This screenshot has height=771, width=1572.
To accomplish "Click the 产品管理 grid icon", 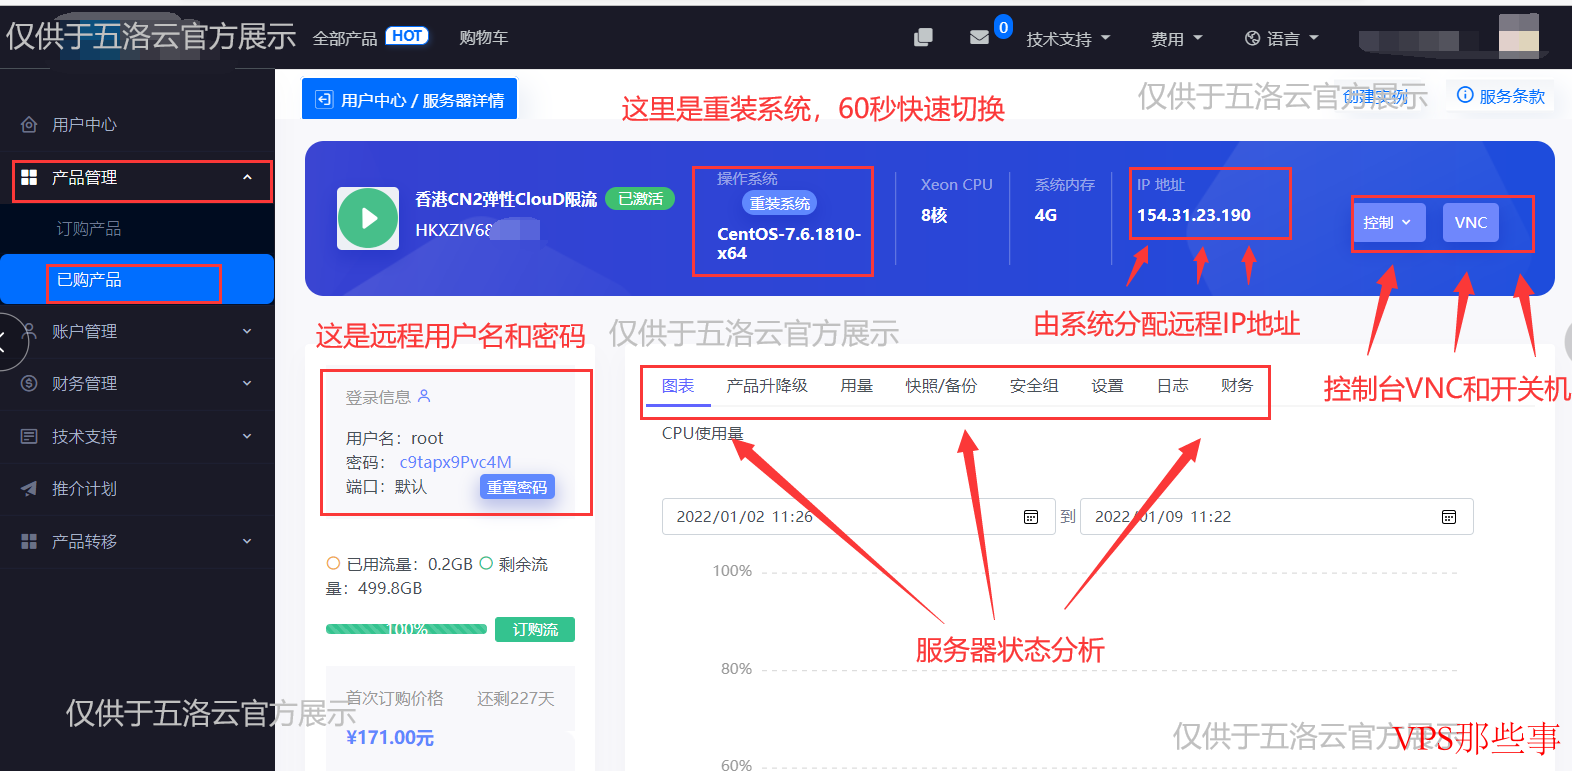I will 30,177.
